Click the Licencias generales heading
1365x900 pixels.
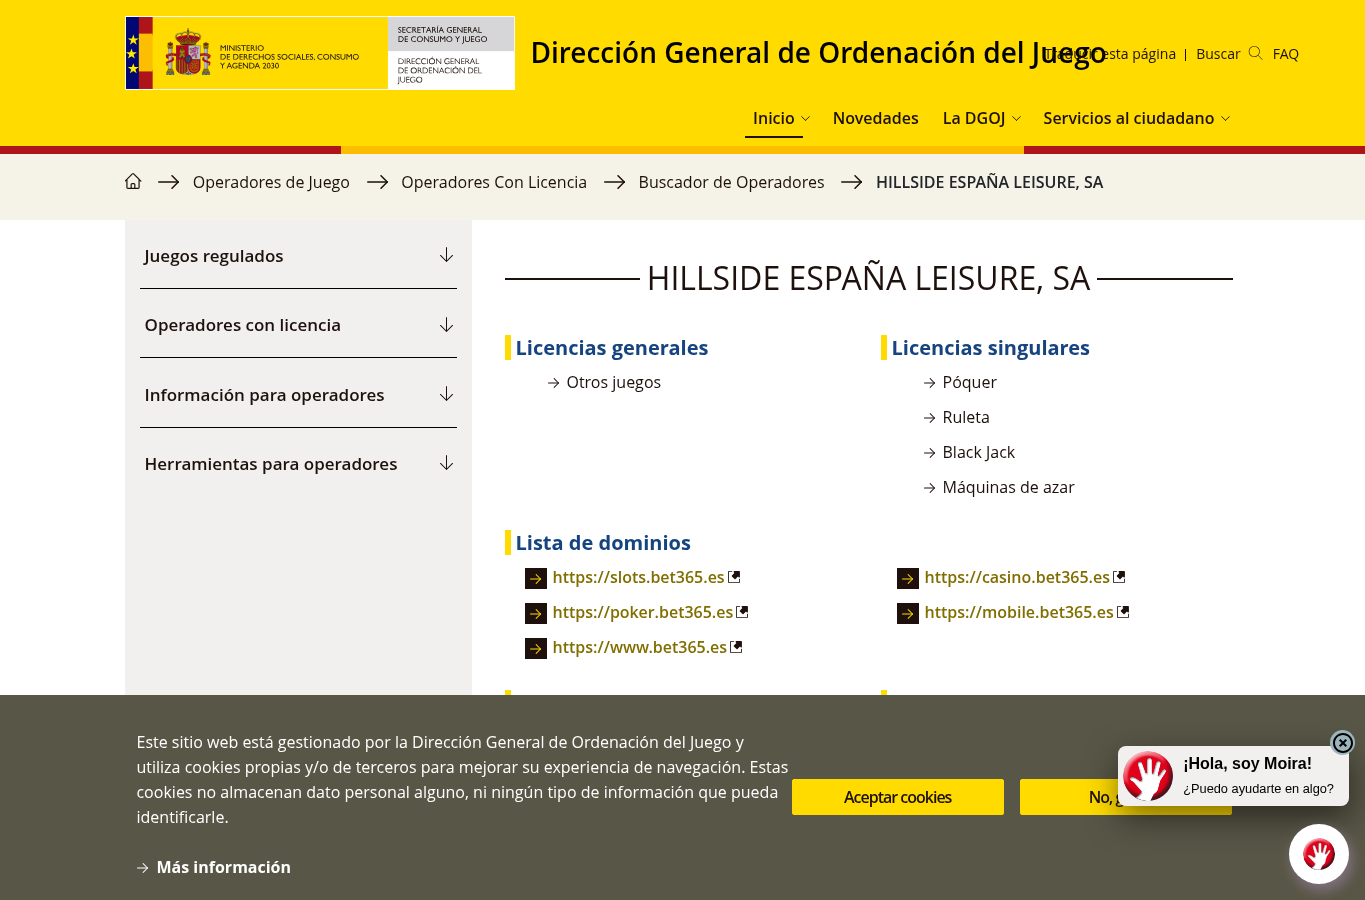coord(611,348)
